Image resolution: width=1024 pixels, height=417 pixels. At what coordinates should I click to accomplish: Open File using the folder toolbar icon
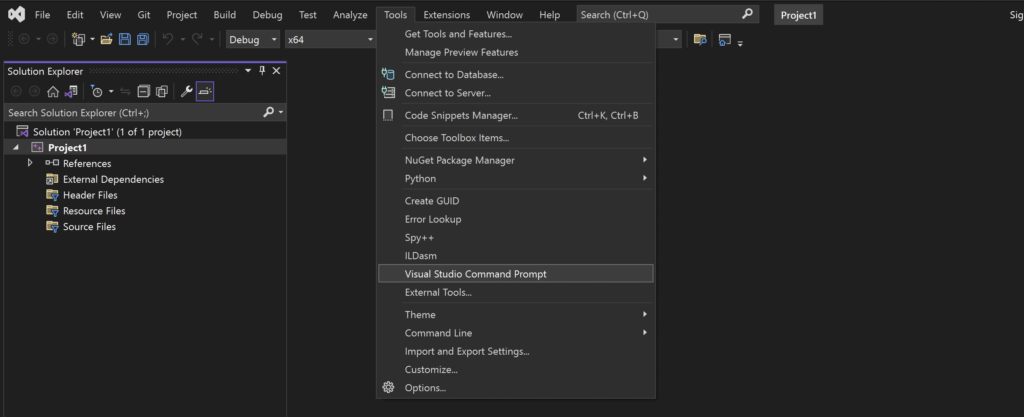pyautogui.click(x=106, y=40)
